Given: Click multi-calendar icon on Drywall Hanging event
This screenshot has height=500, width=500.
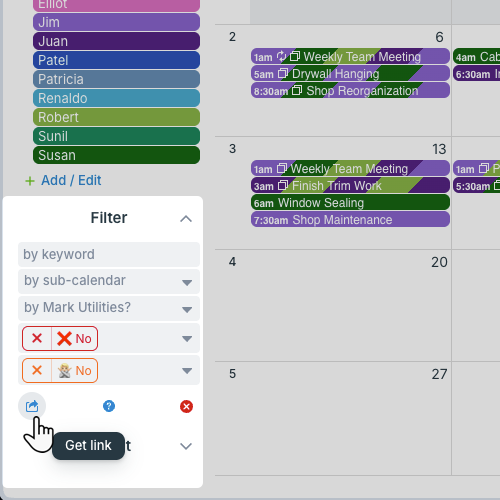Looking at the screenshot, I should [x=283, y=73].
